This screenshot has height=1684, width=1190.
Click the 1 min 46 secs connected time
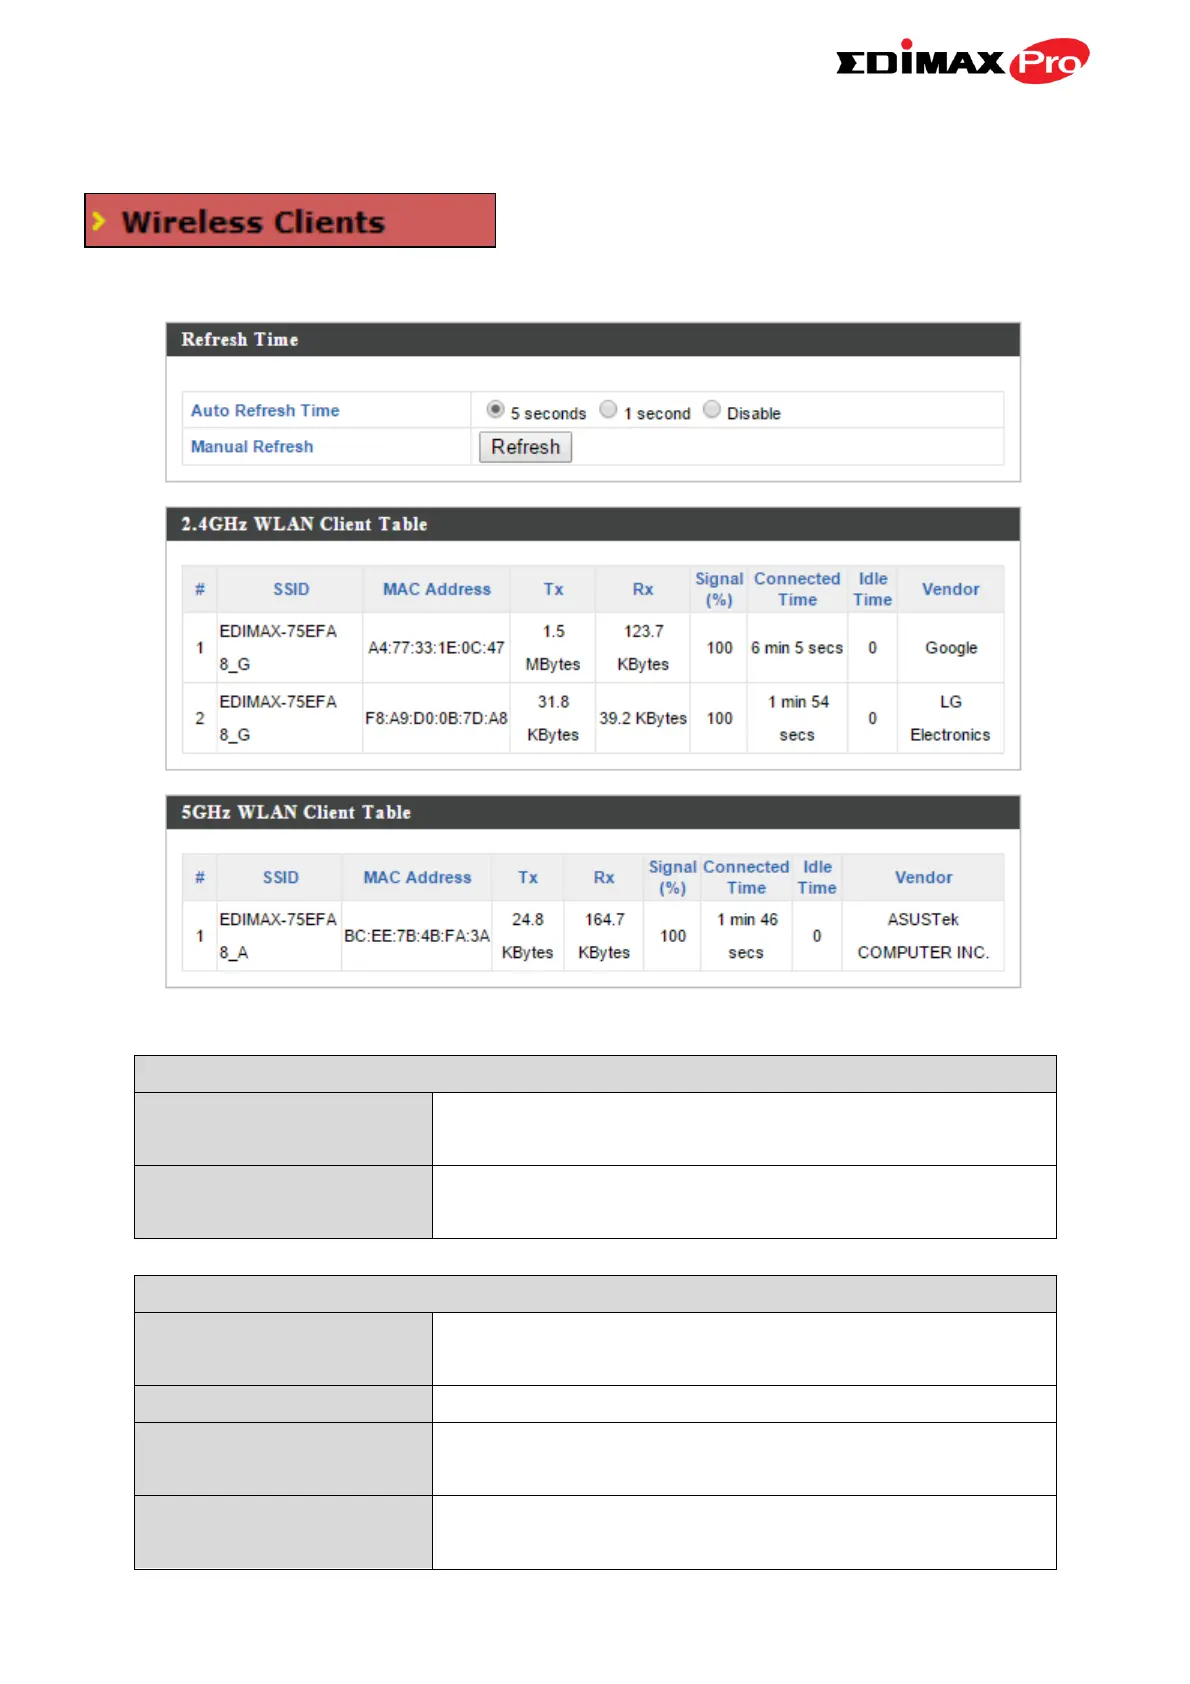pyautogui.click(x=746, y=936)
